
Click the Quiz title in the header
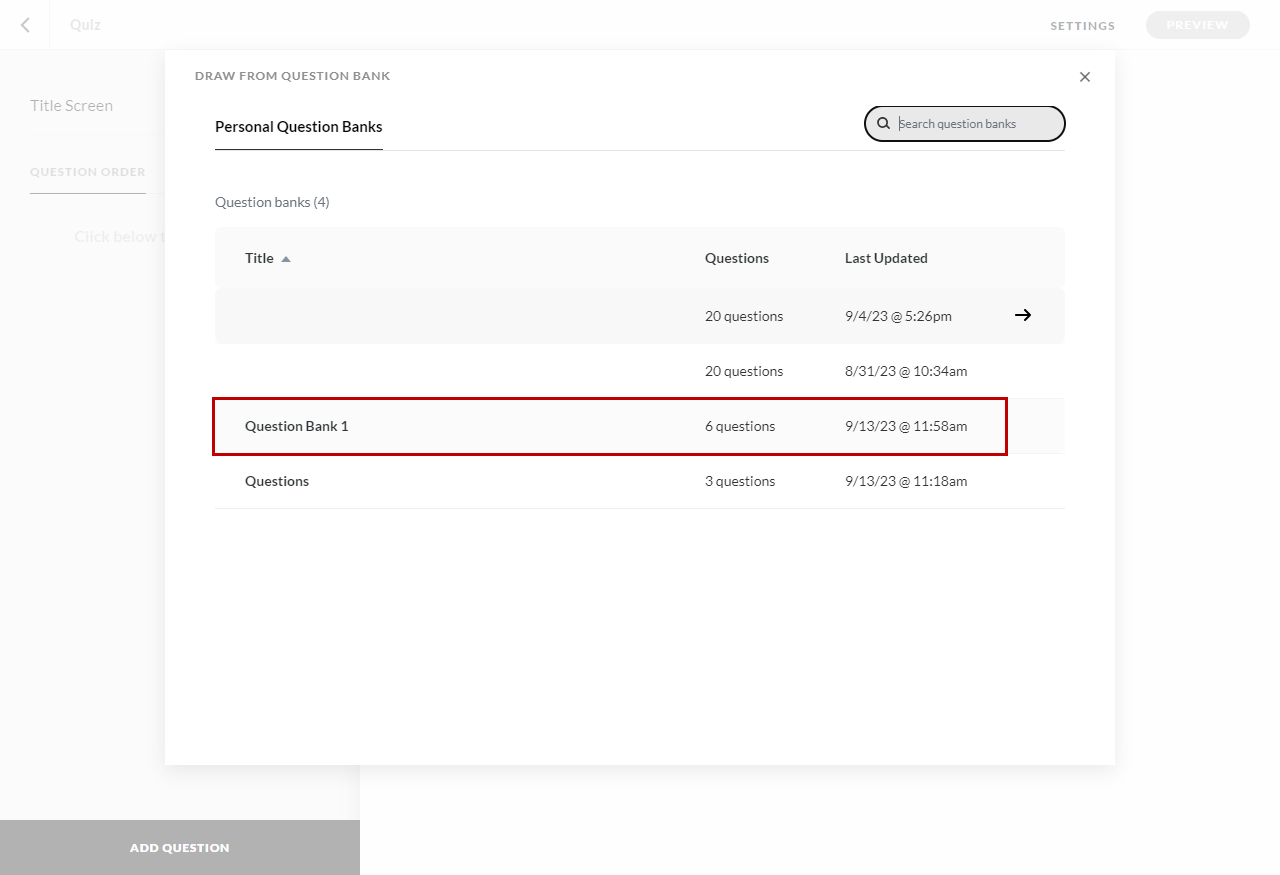pos(85,25)
